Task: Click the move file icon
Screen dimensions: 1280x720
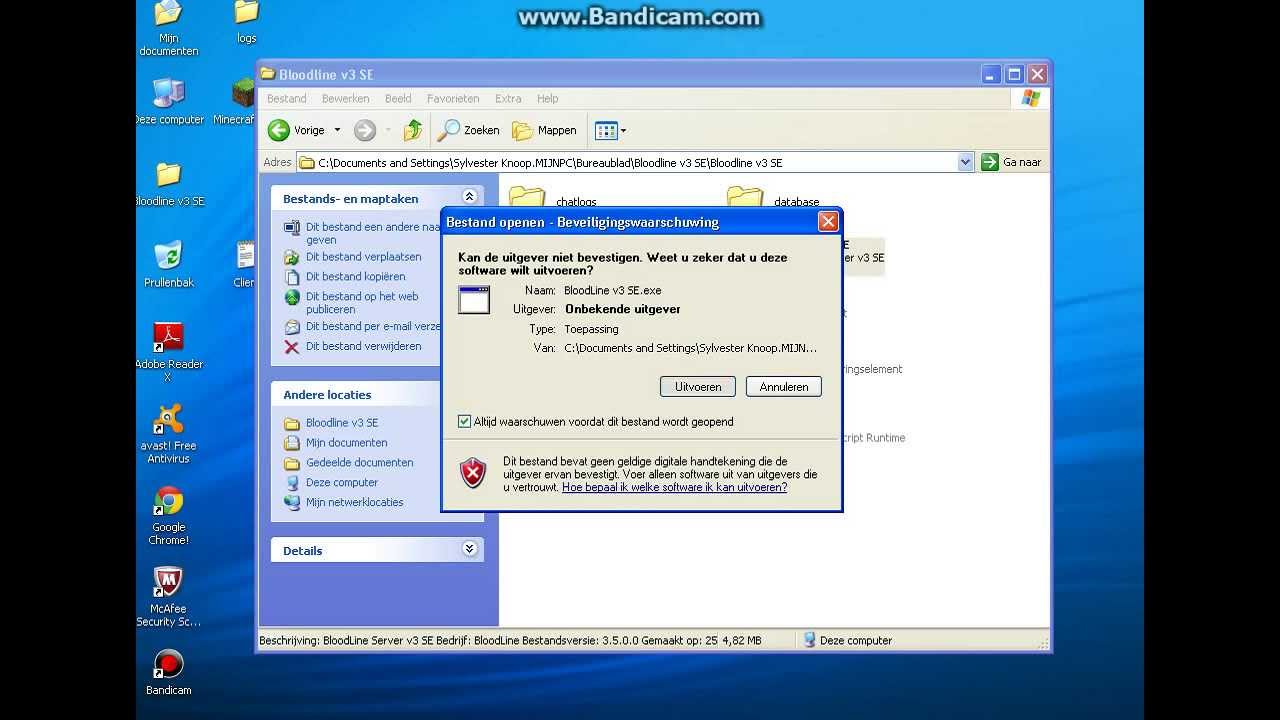Action: [292, 257]
